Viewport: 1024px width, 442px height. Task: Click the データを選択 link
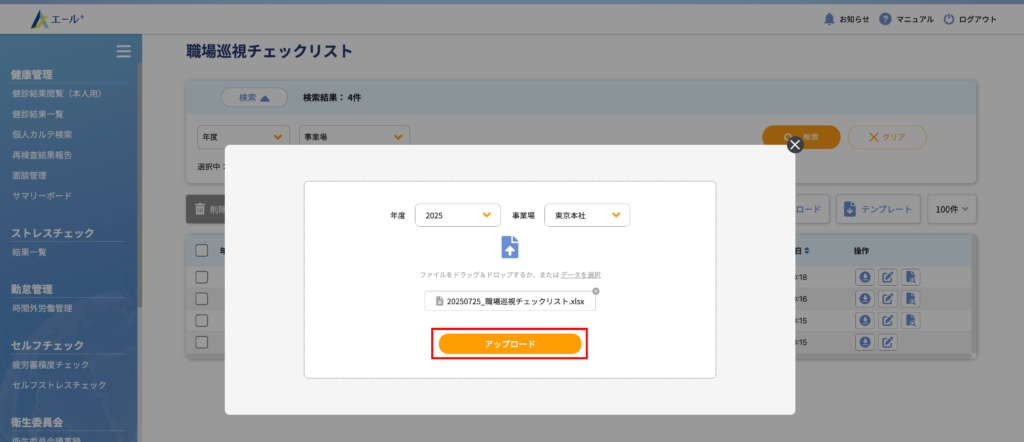pos(580,274)
